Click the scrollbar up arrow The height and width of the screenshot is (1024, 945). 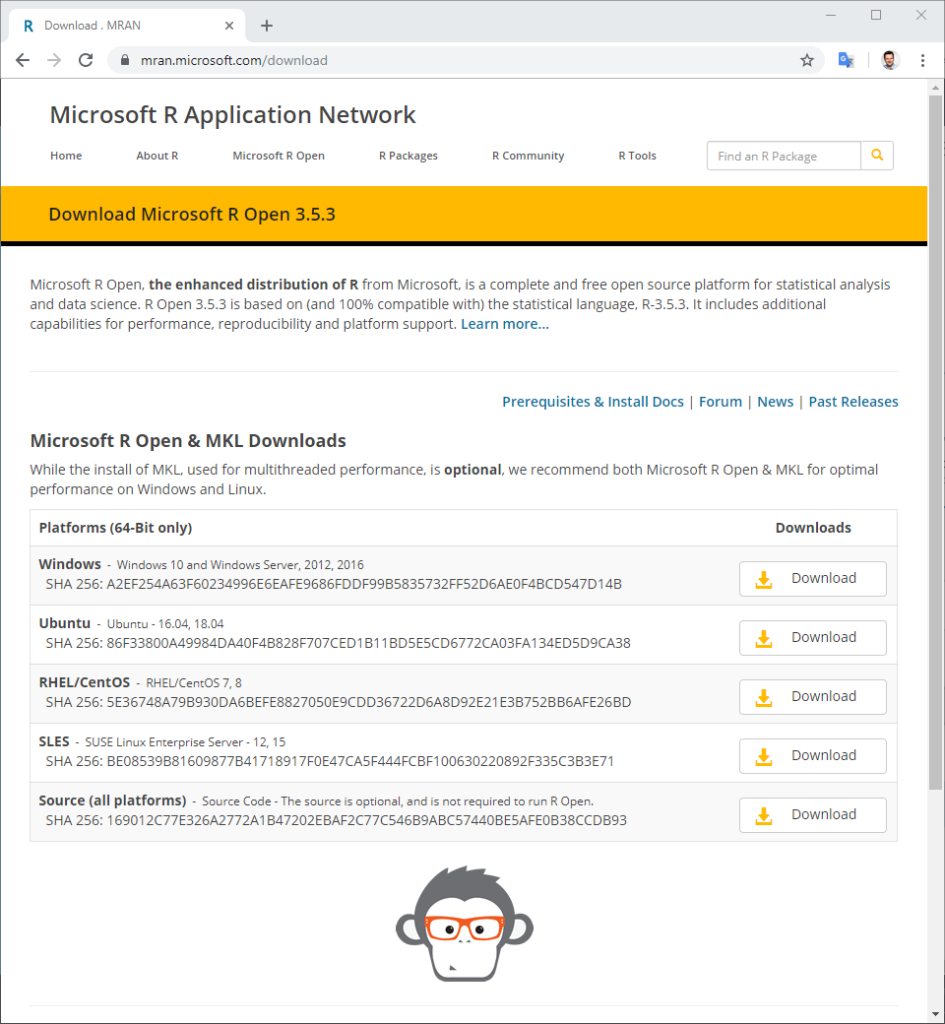936,88
